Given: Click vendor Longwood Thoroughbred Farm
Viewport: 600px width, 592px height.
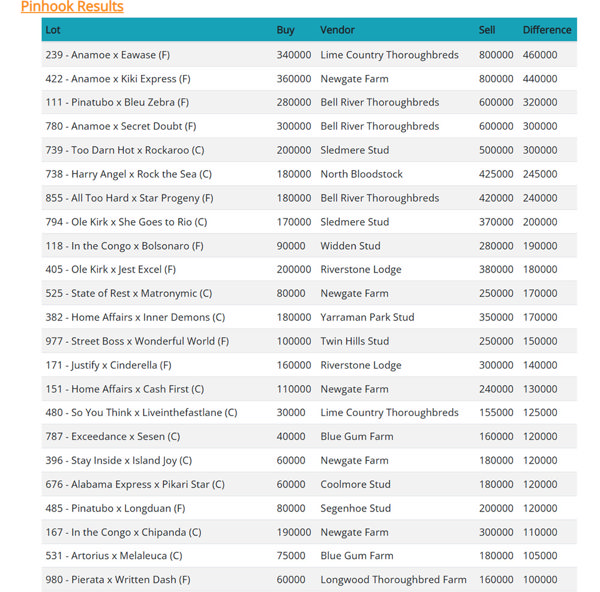Looking at the screenshot, I should pos(393,580).
